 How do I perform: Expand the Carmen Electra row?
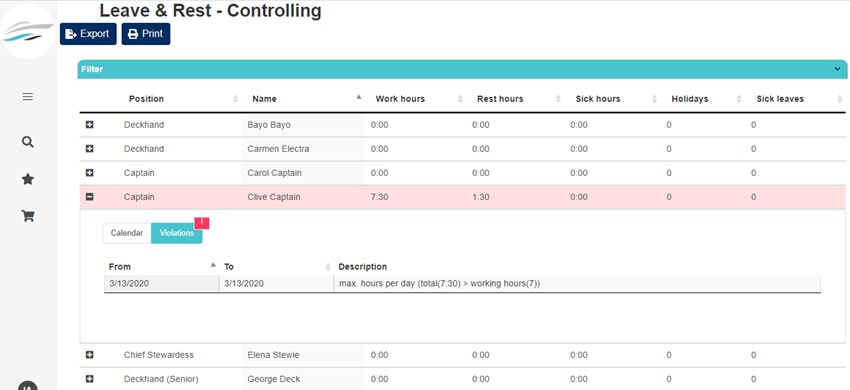click(90, 149)
